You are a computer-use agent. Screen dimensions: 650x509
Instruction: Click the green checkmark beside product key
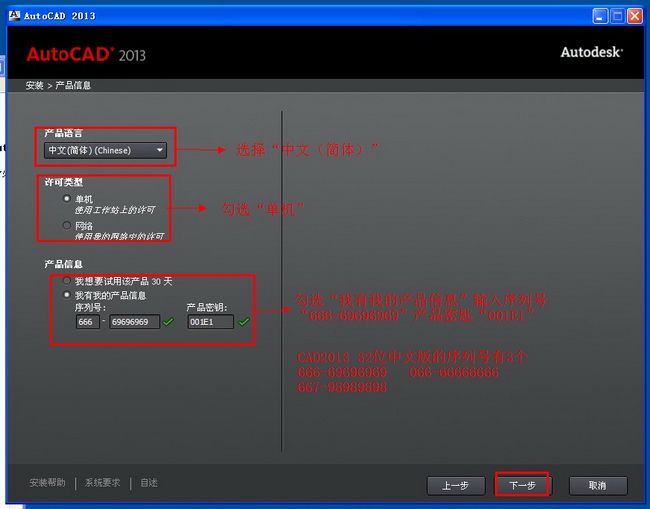[x=244, y=322]
